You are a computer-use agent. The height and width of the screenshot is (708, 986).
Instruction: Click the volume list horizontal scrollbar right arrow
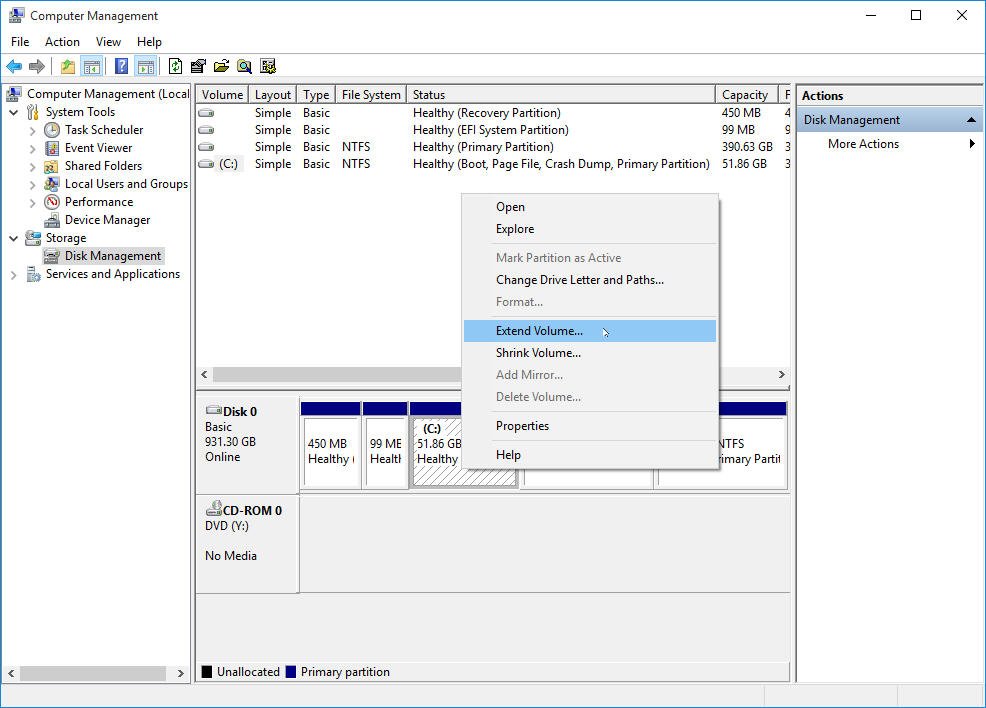[x=782, y=375]
